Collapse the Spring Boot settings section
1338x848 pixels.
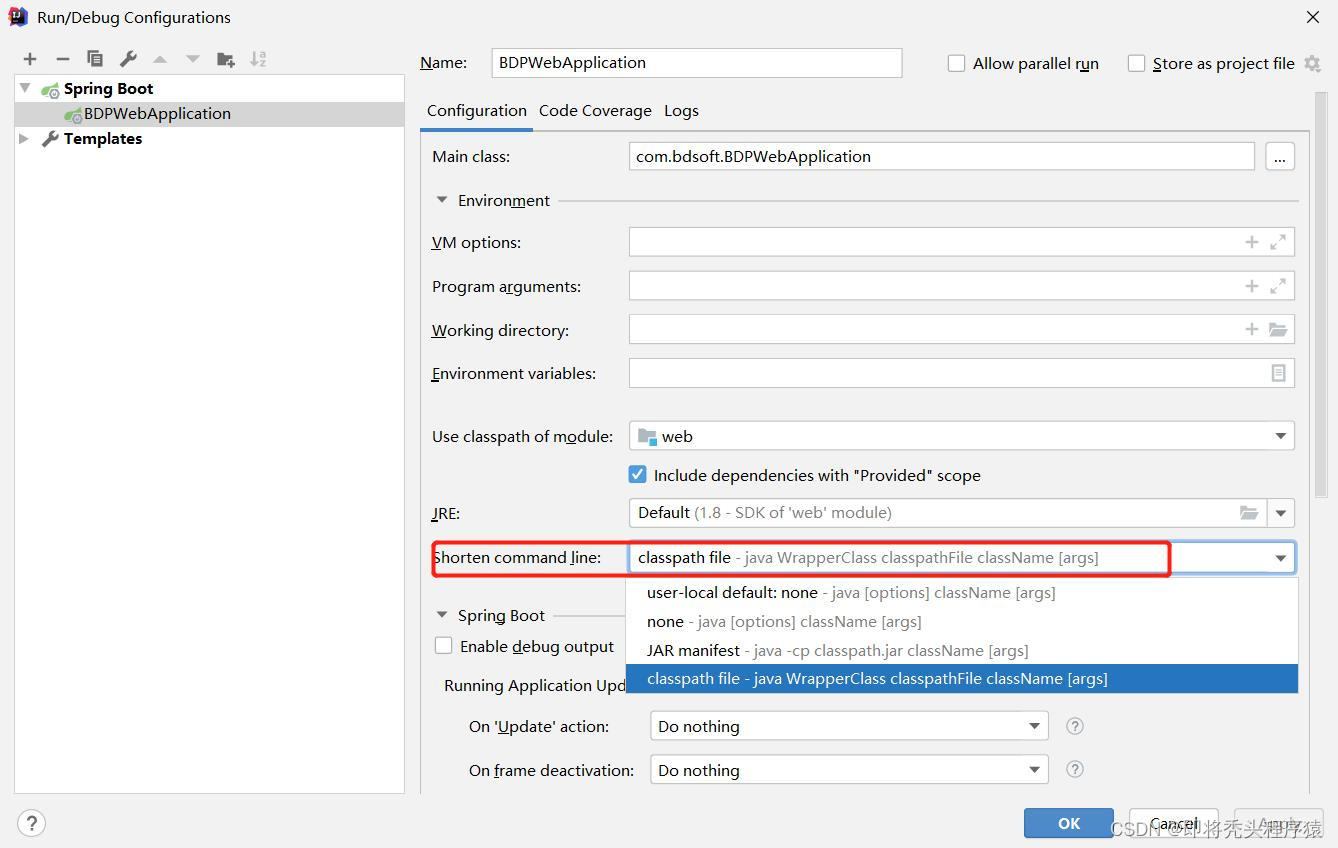click(x=442, y=615)
